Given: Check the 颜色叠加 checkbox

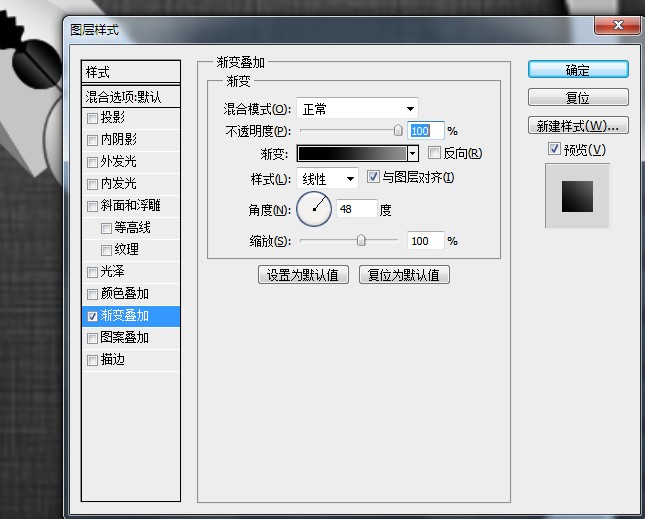Looking at the screenshot, I should coord(92,294).
